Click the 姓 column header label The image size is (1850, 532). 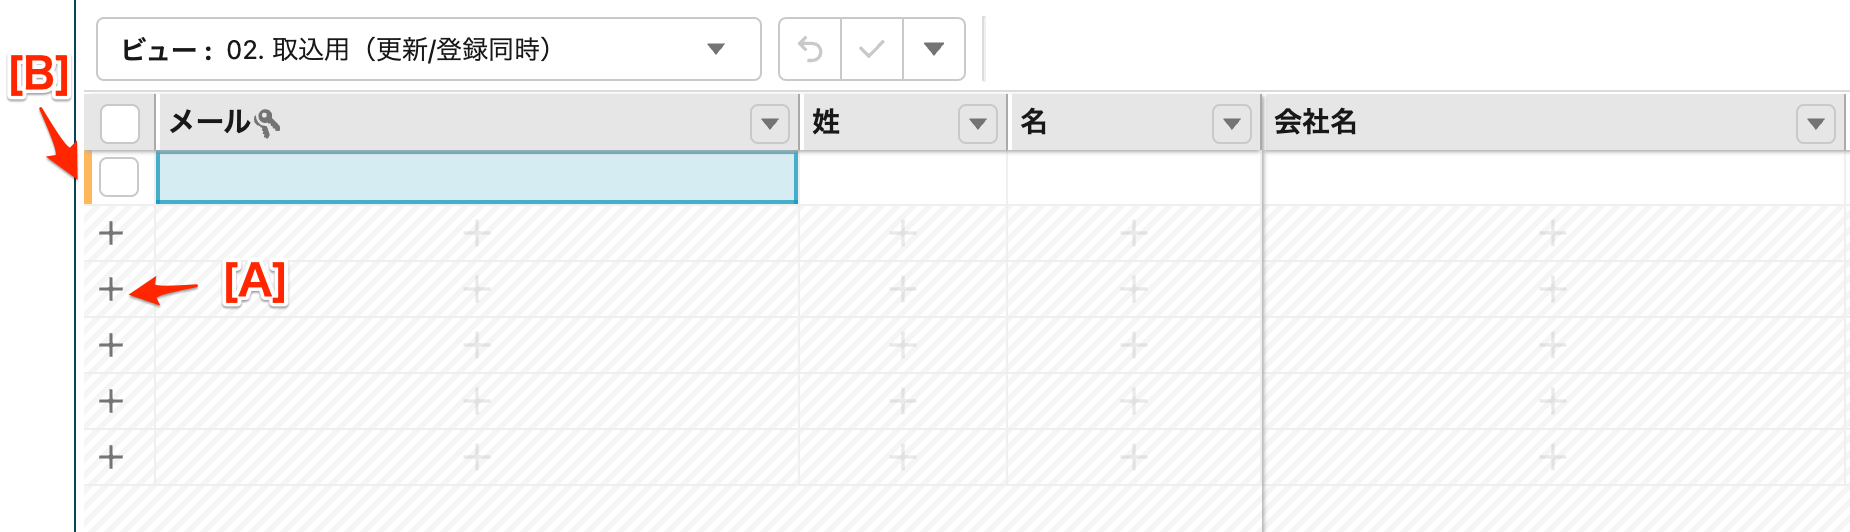[x=826, y=123]
